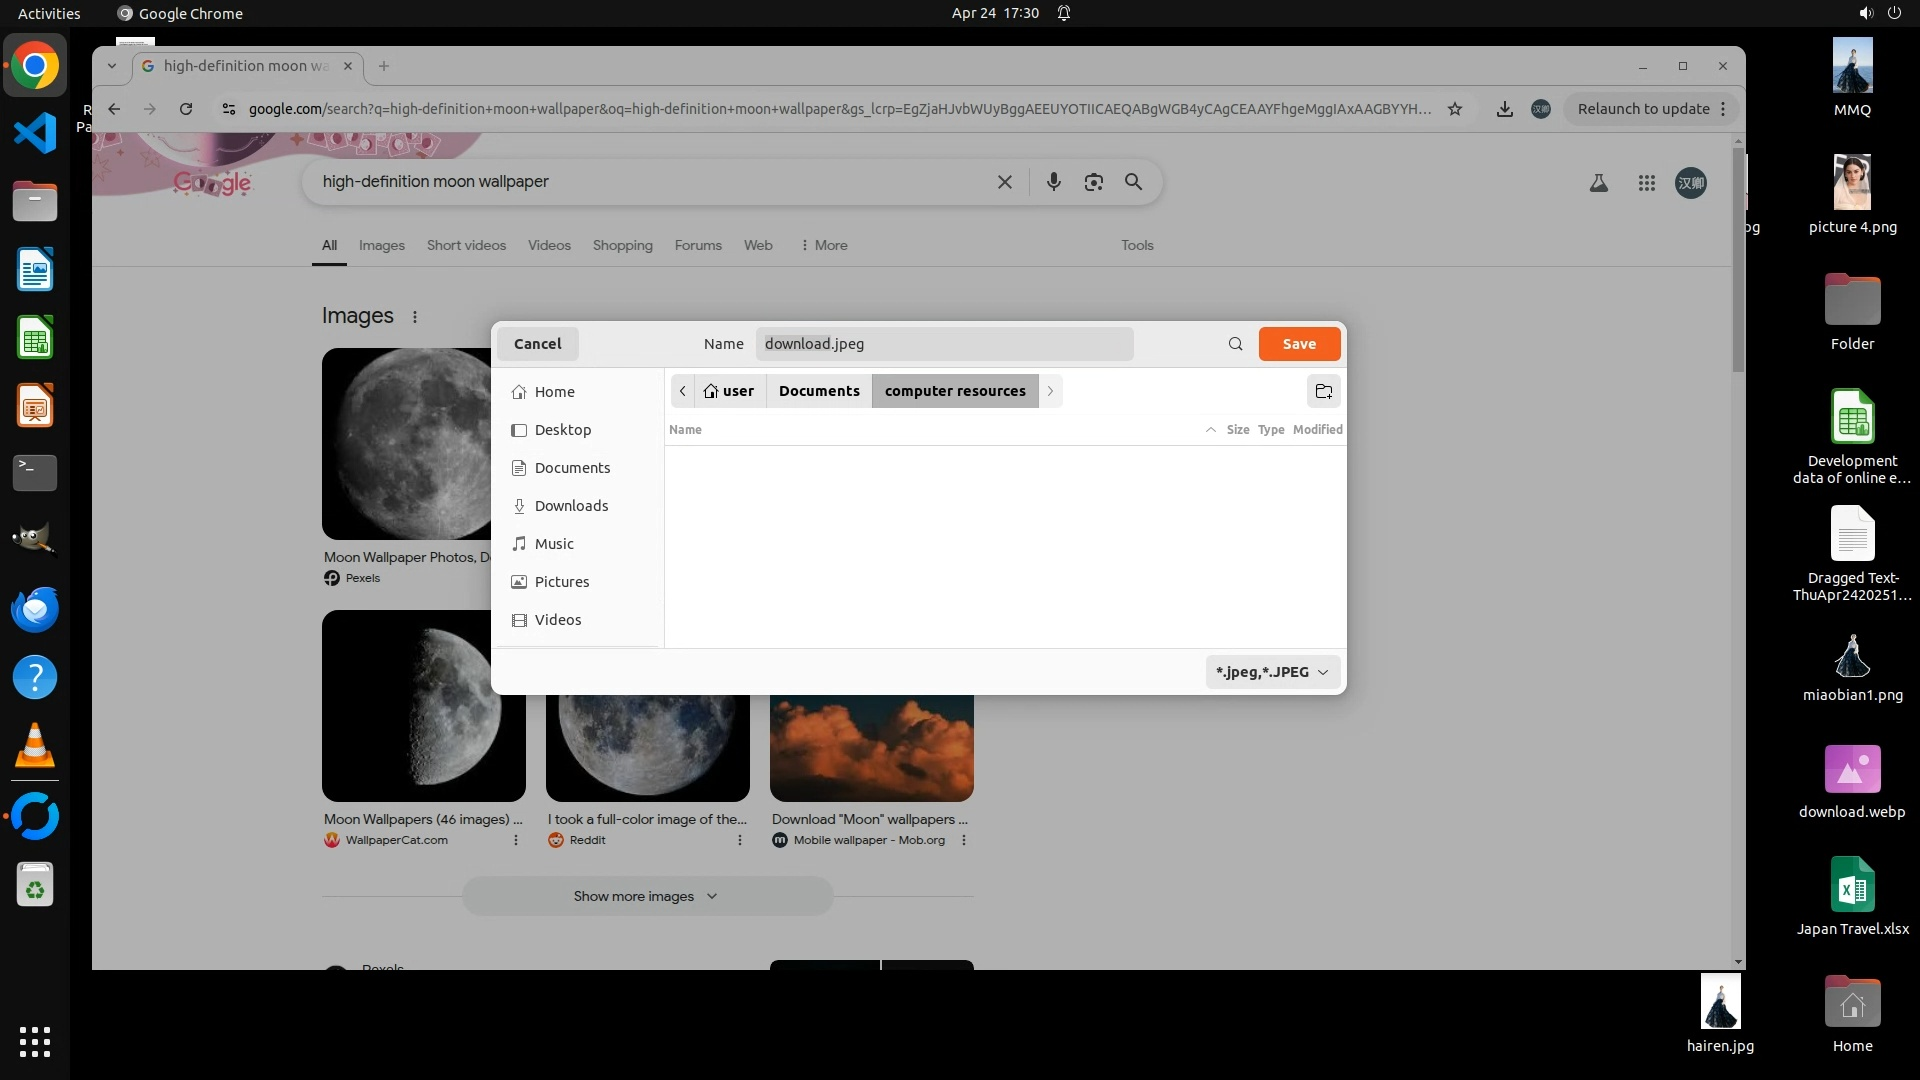Expand the *.jpeg file type dropdown
This screenshot has width=1920, height=1080.
coord(1271,672)
